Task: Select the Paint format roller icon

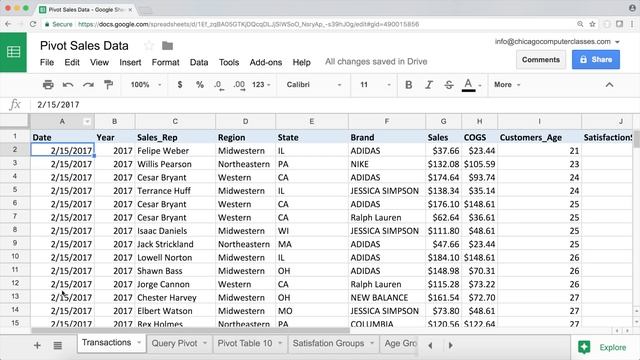Action: coord(108,84)
